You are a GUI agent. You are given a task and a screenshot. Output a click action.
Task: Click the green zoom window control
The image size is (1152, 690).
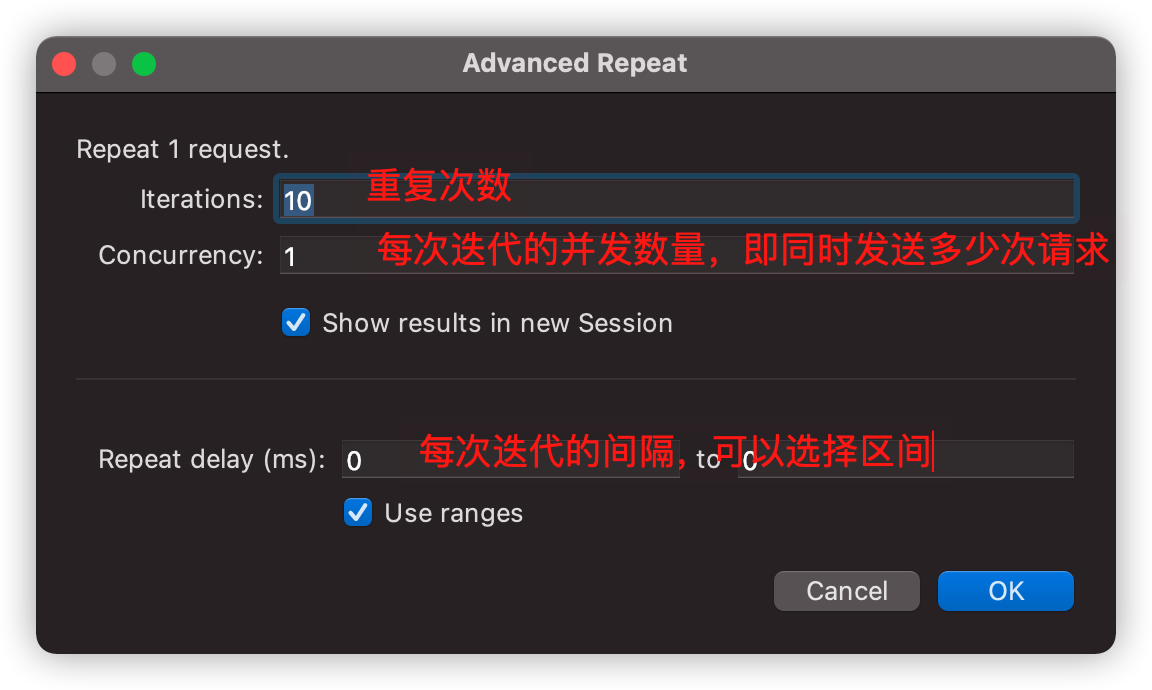coord(143,63)
